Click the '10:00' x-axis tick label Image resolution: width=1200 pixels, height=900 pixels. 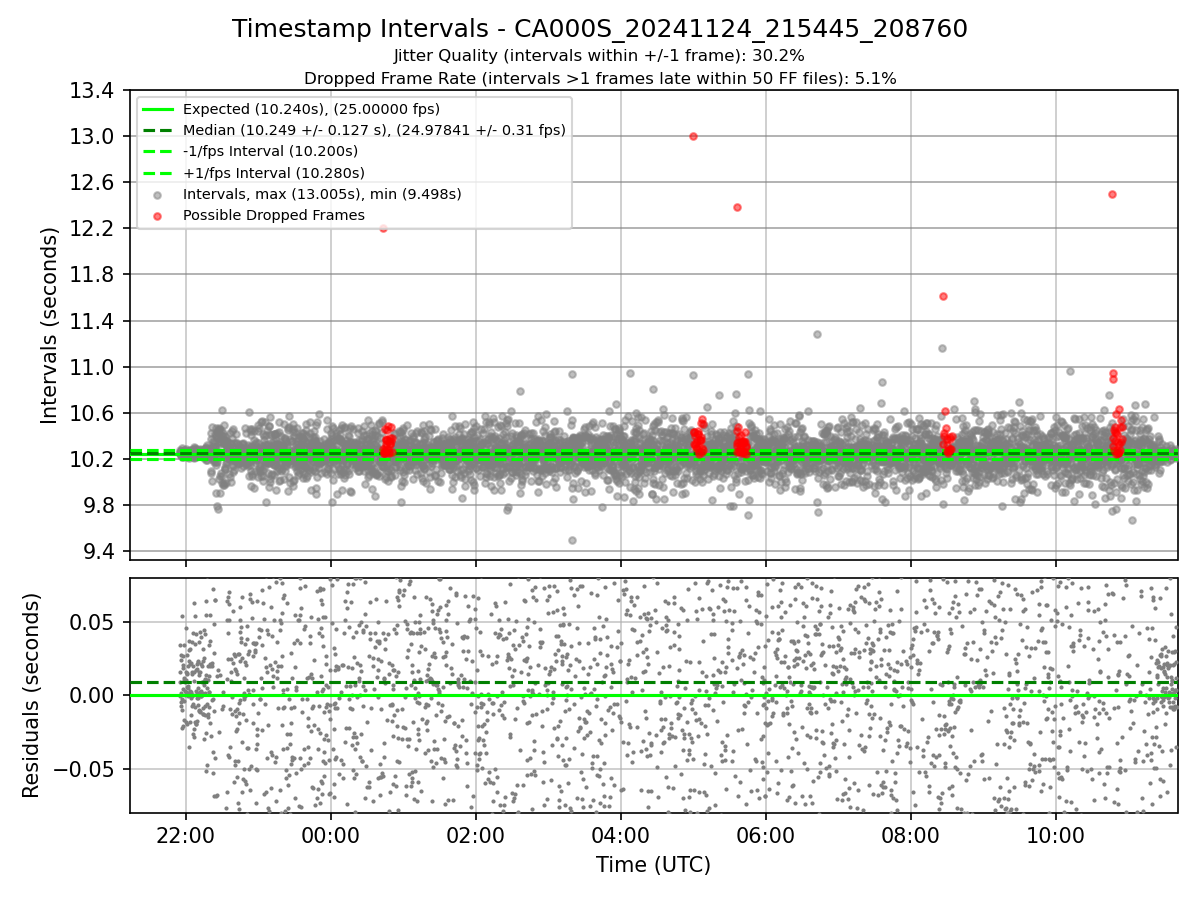click(x=1056, y=836)
